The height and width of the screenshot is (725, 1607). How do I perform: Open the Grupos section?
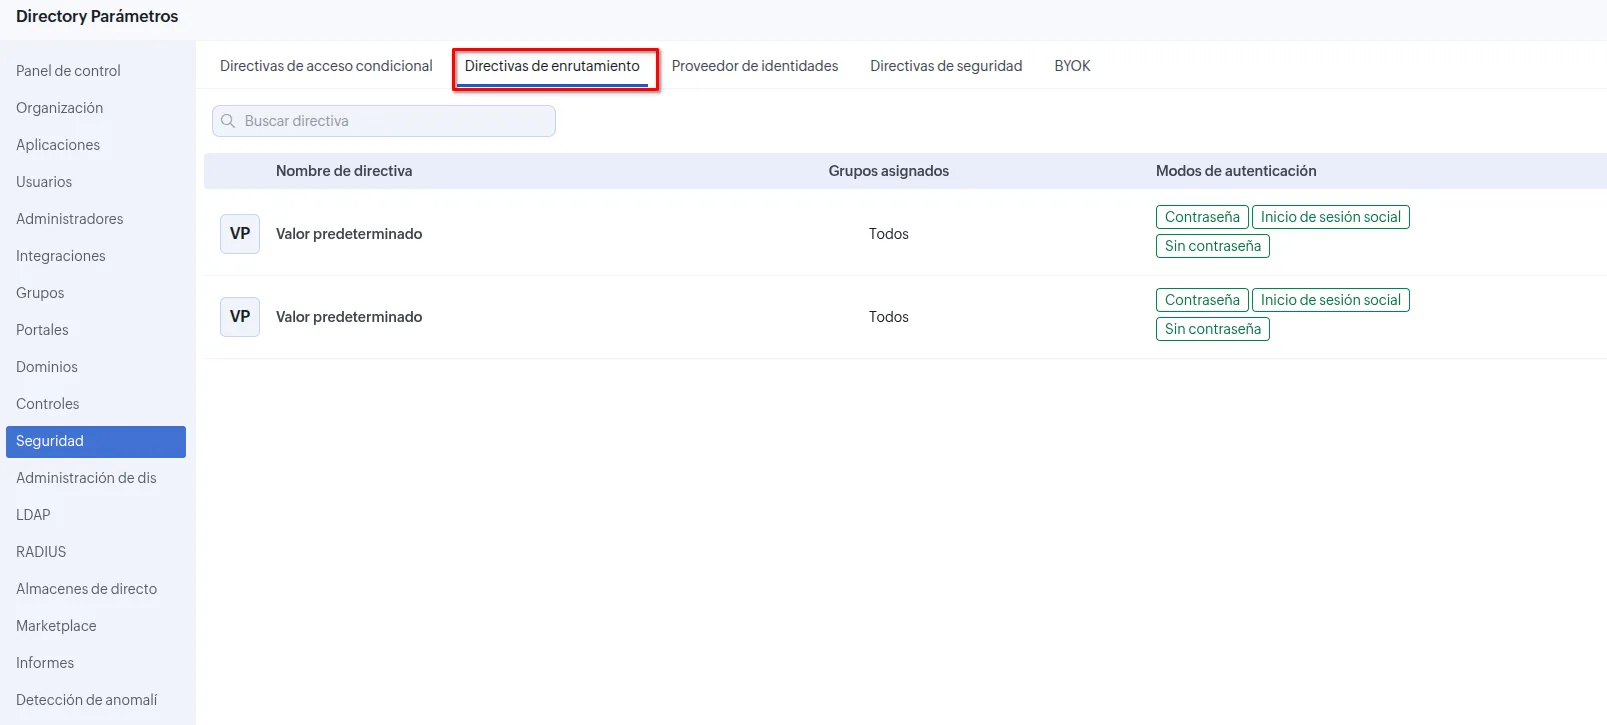pyautogui.click(x=40, y=293)
